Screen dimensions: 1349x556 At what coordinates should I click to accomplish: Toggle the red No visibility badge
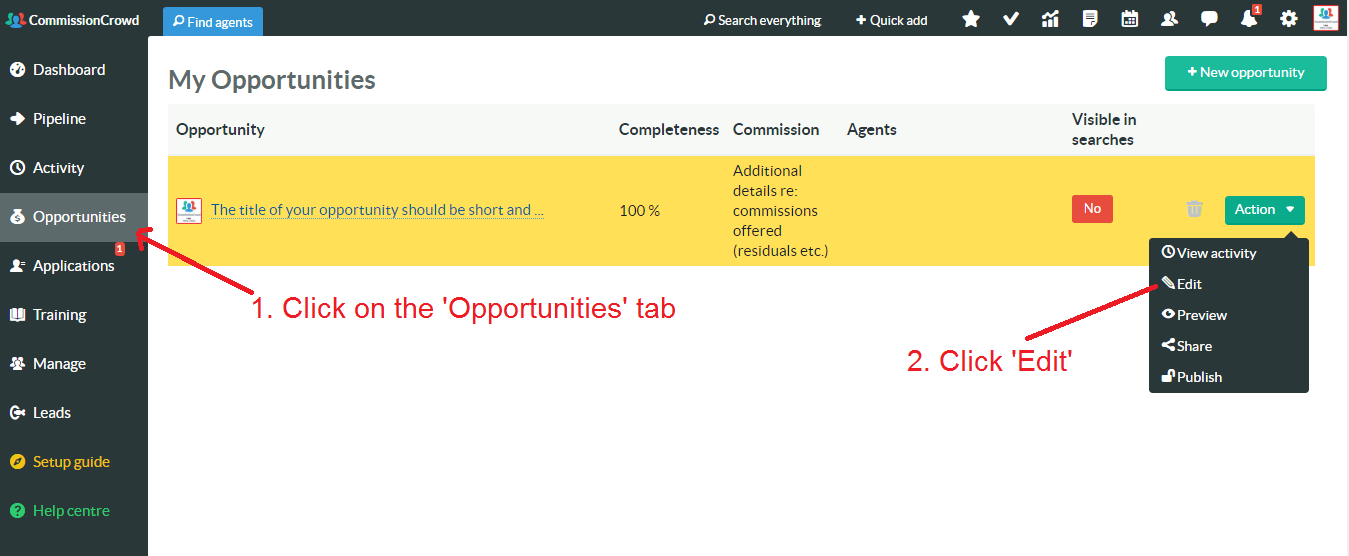click(x=1092, y=208)
